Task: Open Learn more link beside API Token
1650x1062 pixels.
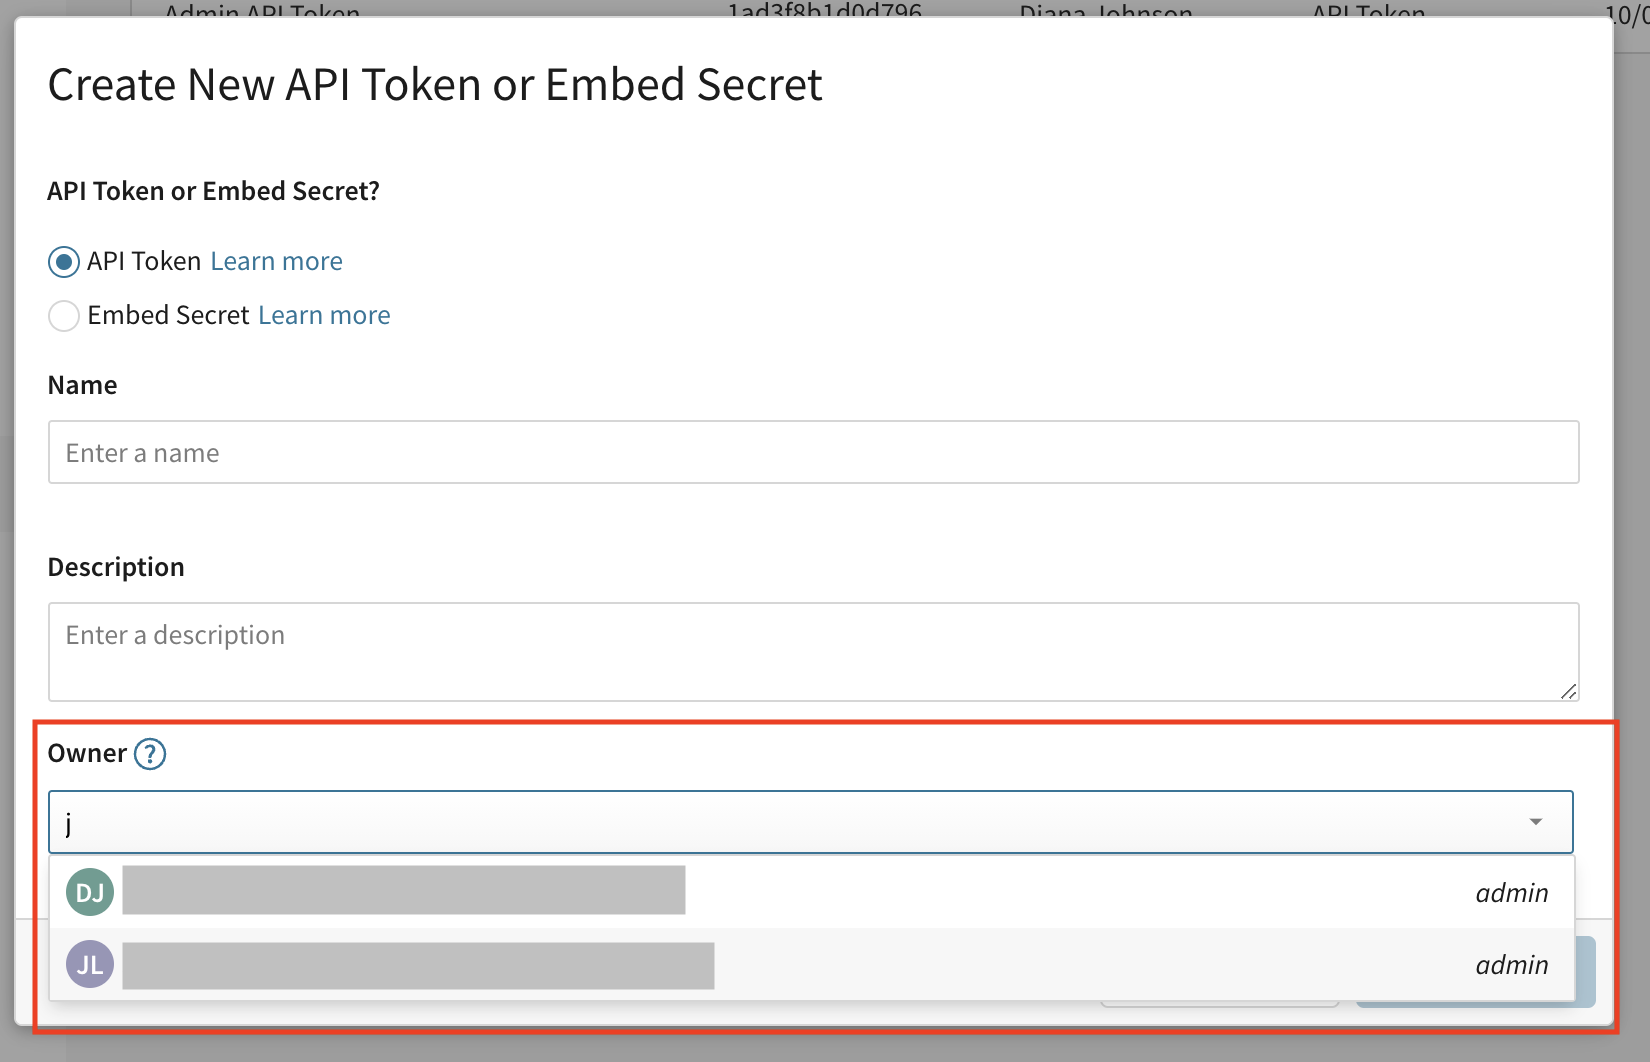Action: pos(277,262)
